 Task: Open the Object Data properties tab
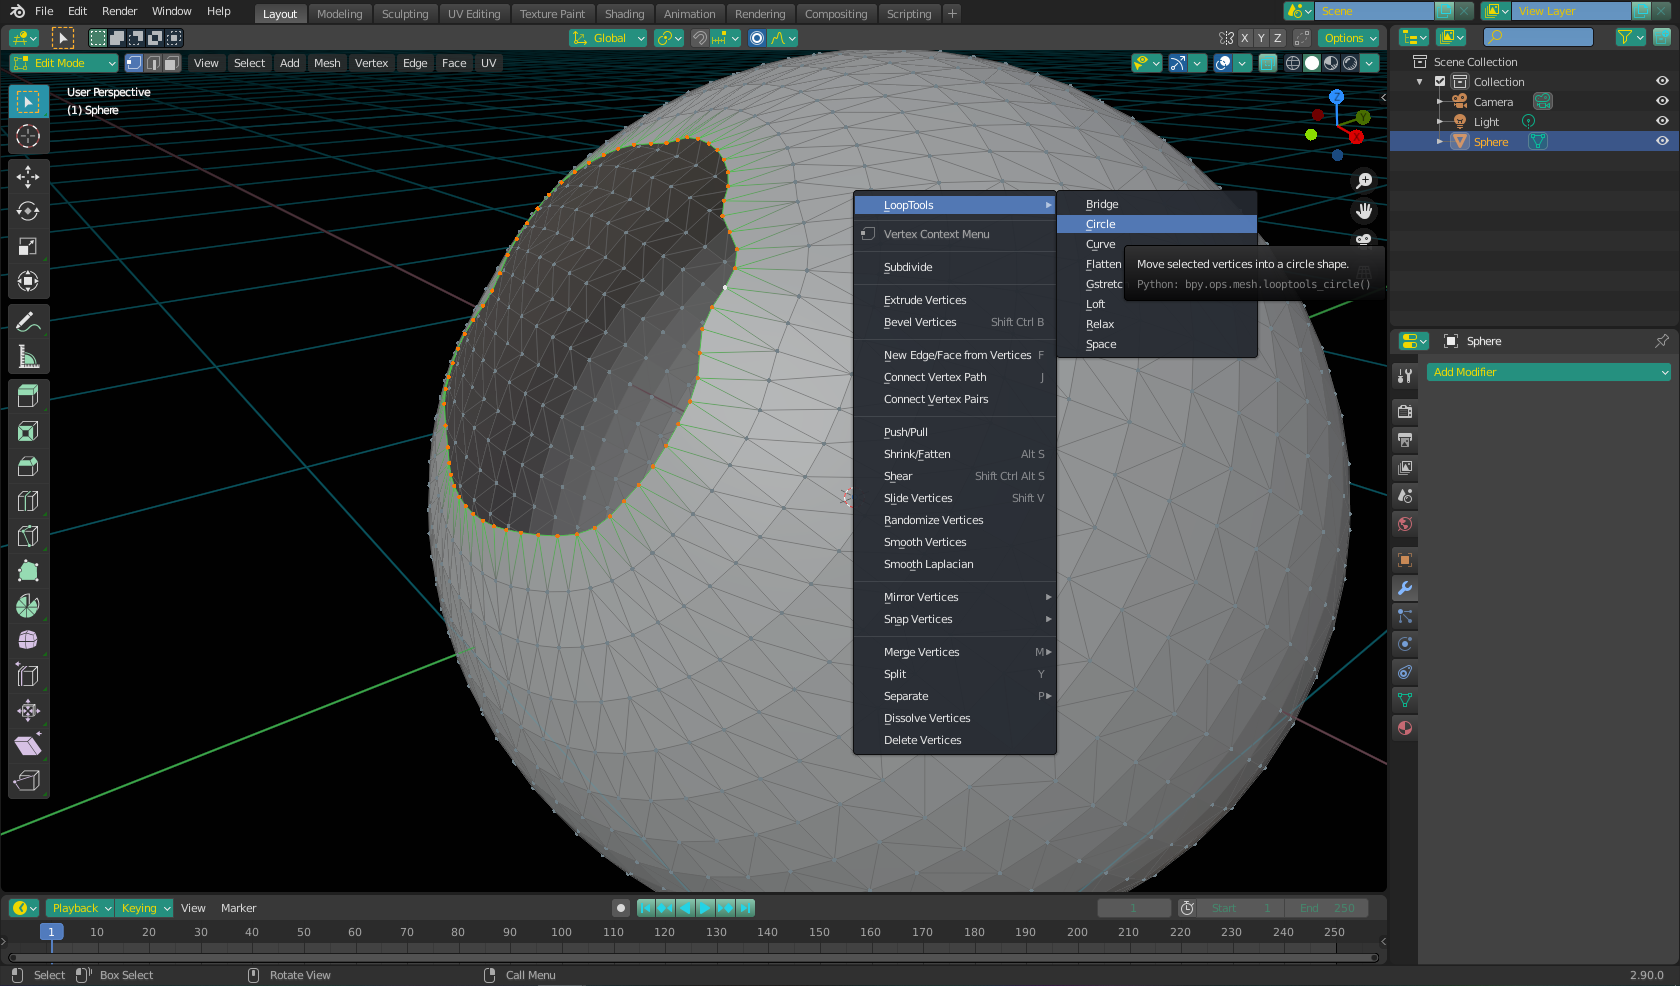pyautogui.click(x=1405, y=700)
